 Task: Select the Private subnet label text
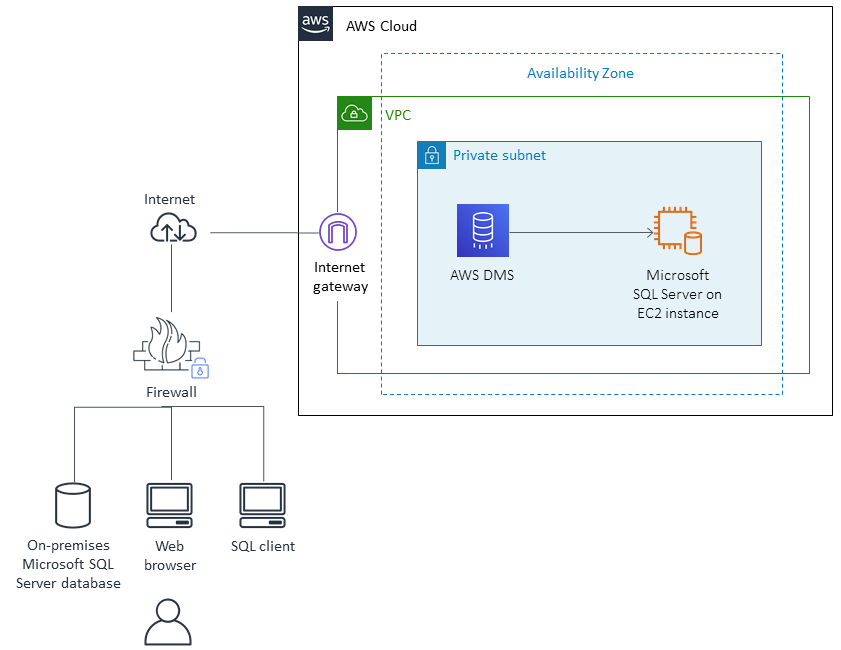coord(498,155)
